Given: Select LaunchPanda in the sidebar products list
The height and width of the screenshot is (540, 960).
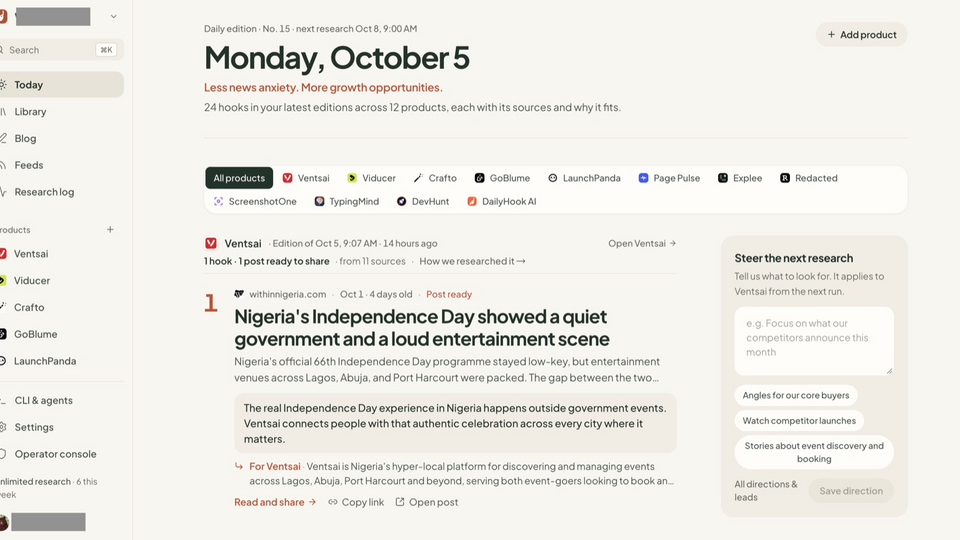Looking at the screenshot, I should click(x=45, y=361).
